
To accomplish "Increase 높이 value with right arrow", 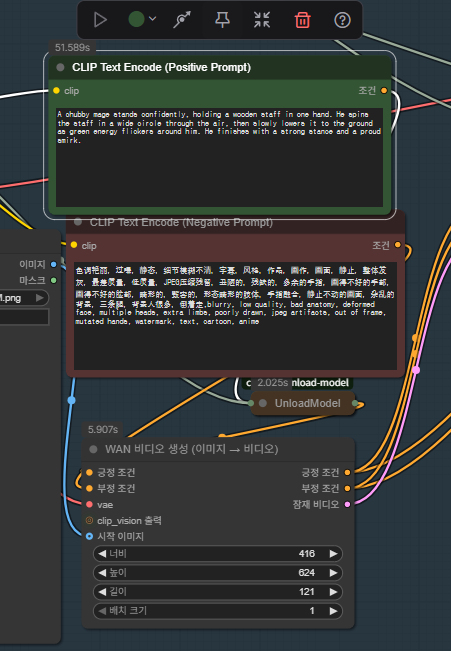I will click(x=333, y=573).
